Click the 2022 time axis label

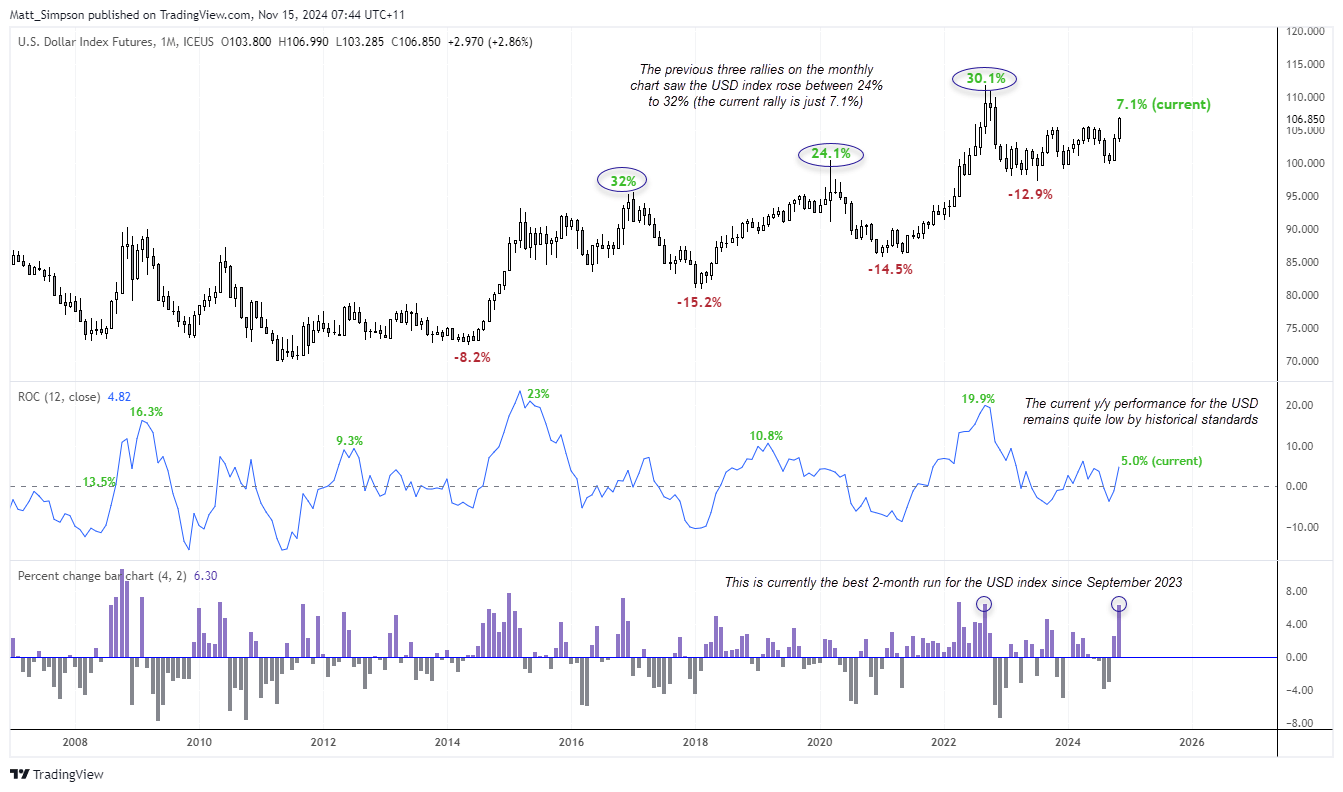pyautogui.click(x=944, y=743)
